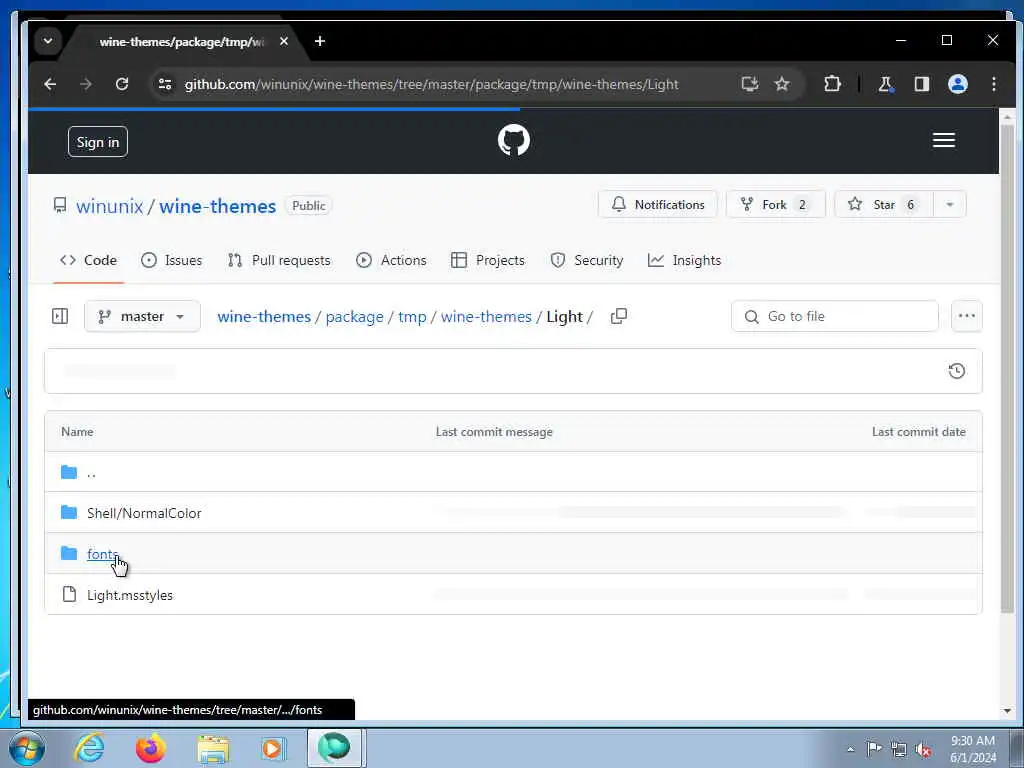Open Windows Explorer from the taskbar
Image resolution: width=1024 pixels, height=768 pixels.
coord(213,748)
